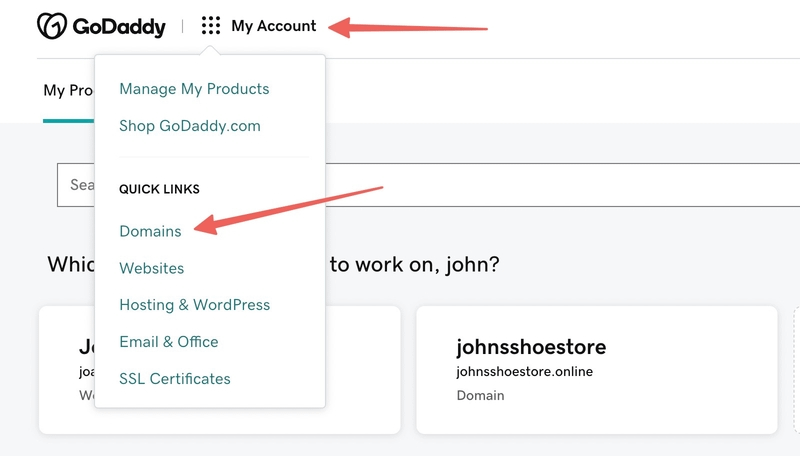Open Shop GoDaddy.com link

tap(190, 125)
